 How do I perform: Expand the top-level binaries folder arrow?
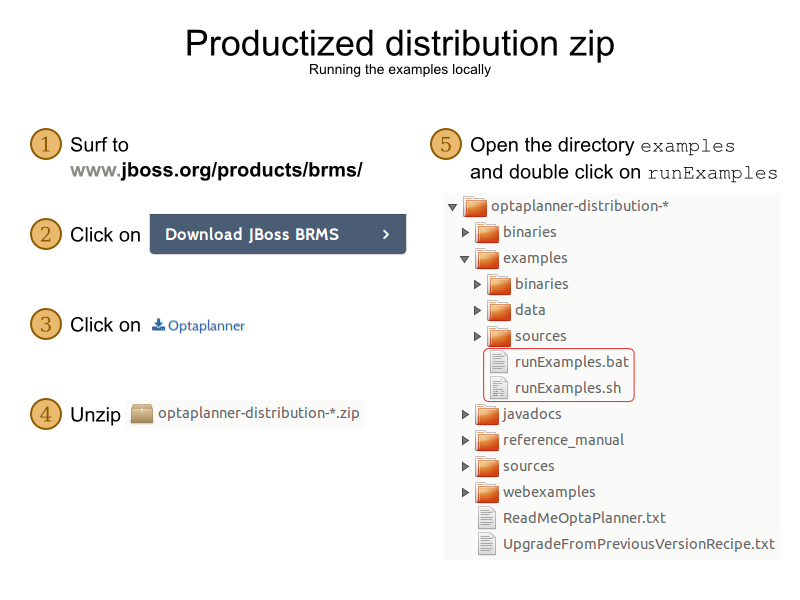point(465,233)
